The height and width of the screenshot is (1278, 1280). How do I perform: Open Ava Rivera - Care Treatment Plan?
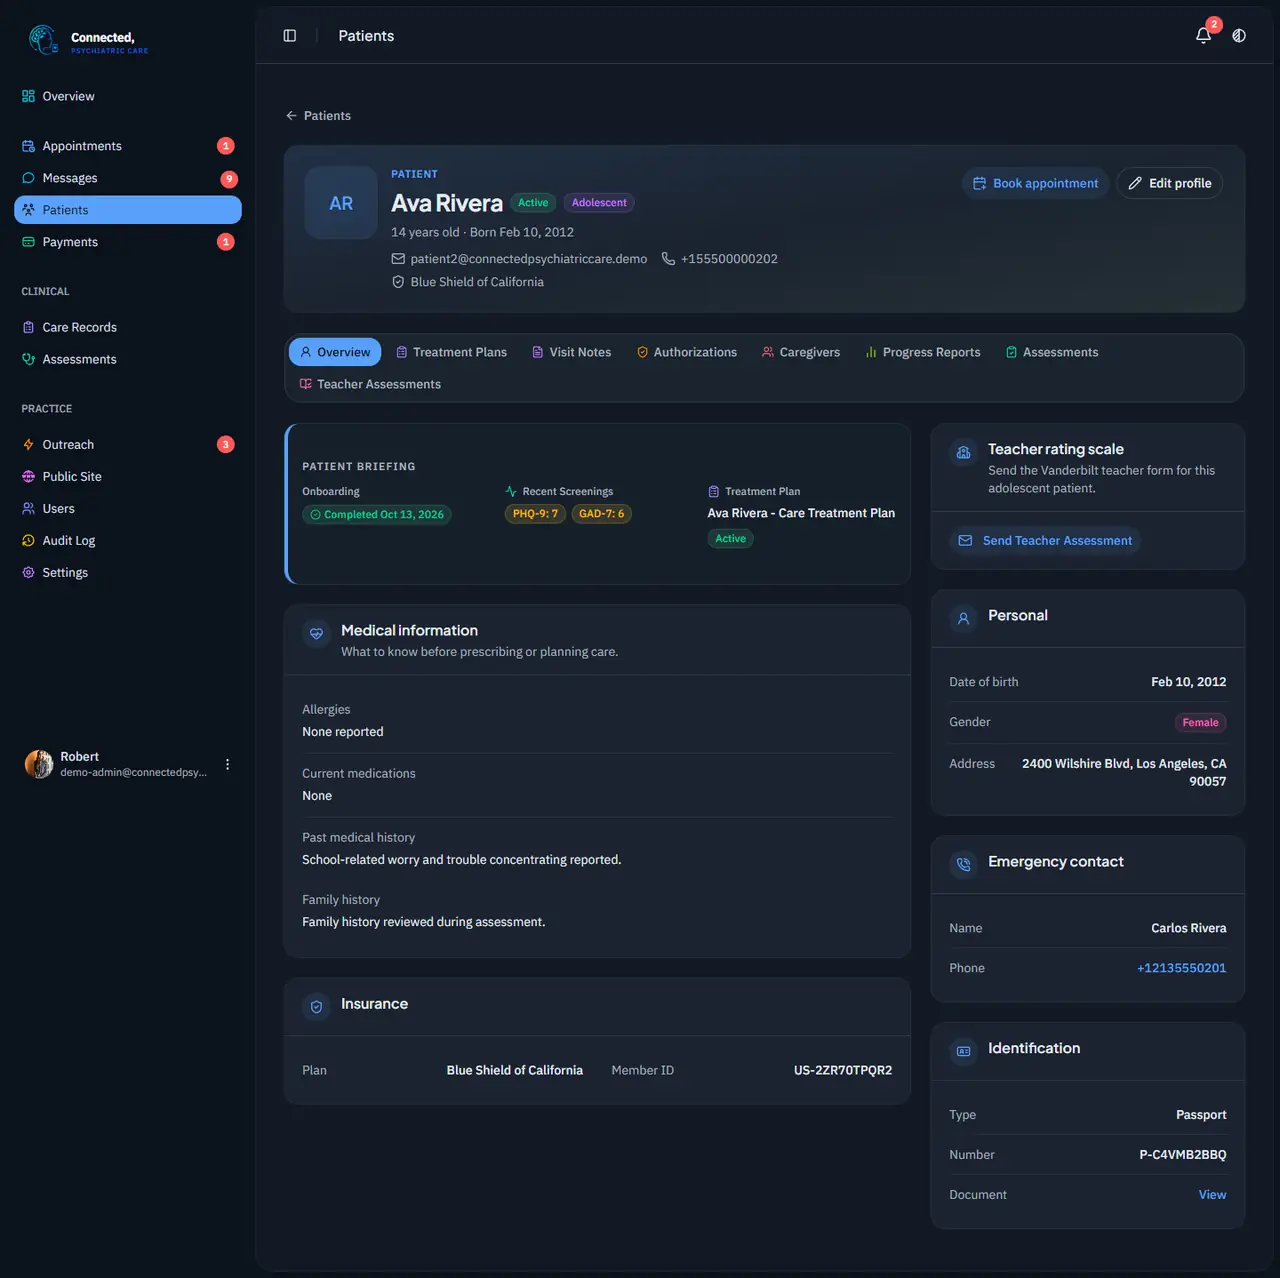click(801, 513)
